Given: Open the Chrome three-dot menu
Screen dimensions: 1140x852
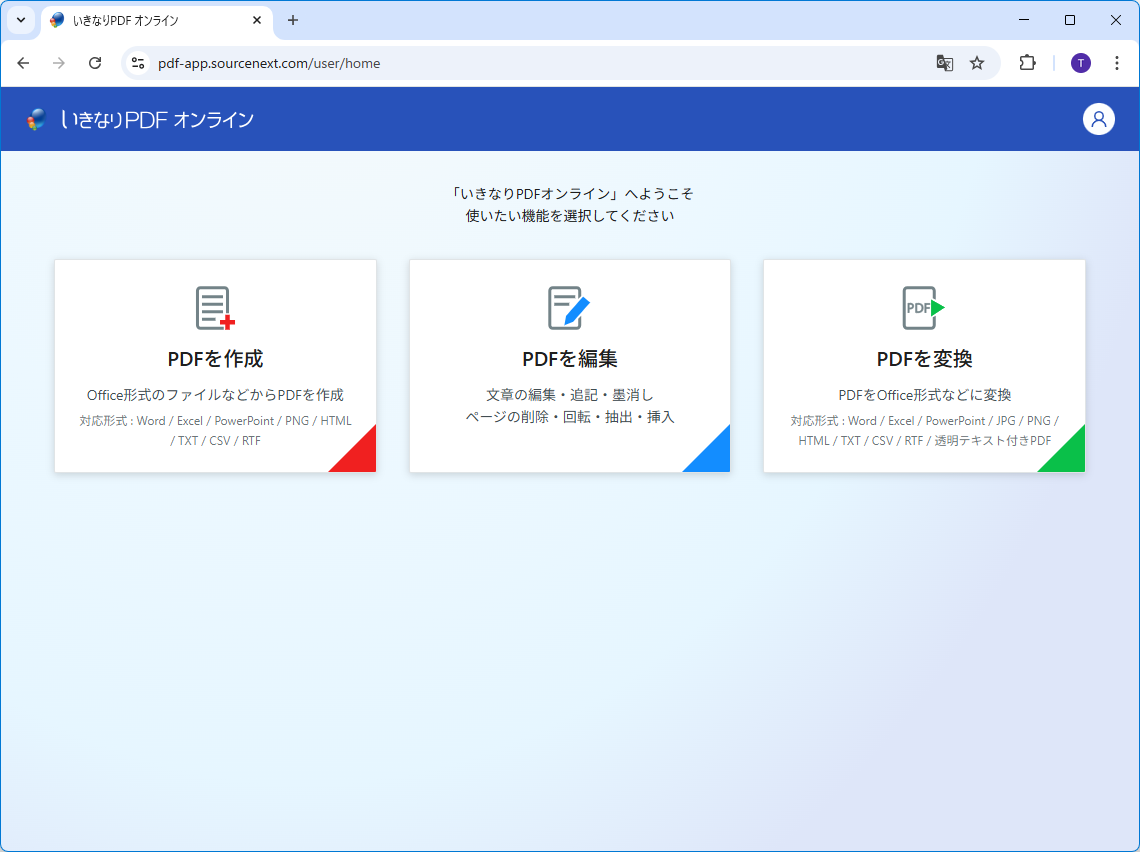Looking at the screenshot, I should click(x=1117, y=63).
